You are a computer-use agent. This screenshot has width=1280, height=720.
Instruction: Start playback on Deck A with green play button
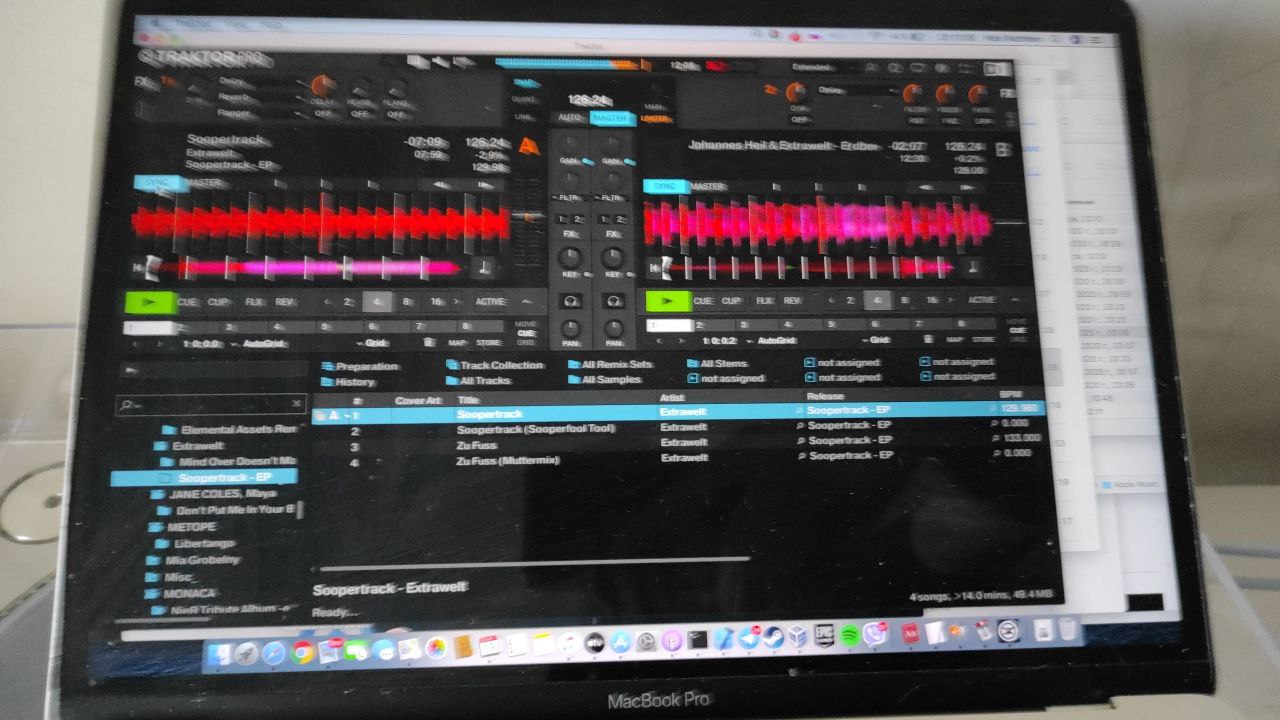coord(150,301)
